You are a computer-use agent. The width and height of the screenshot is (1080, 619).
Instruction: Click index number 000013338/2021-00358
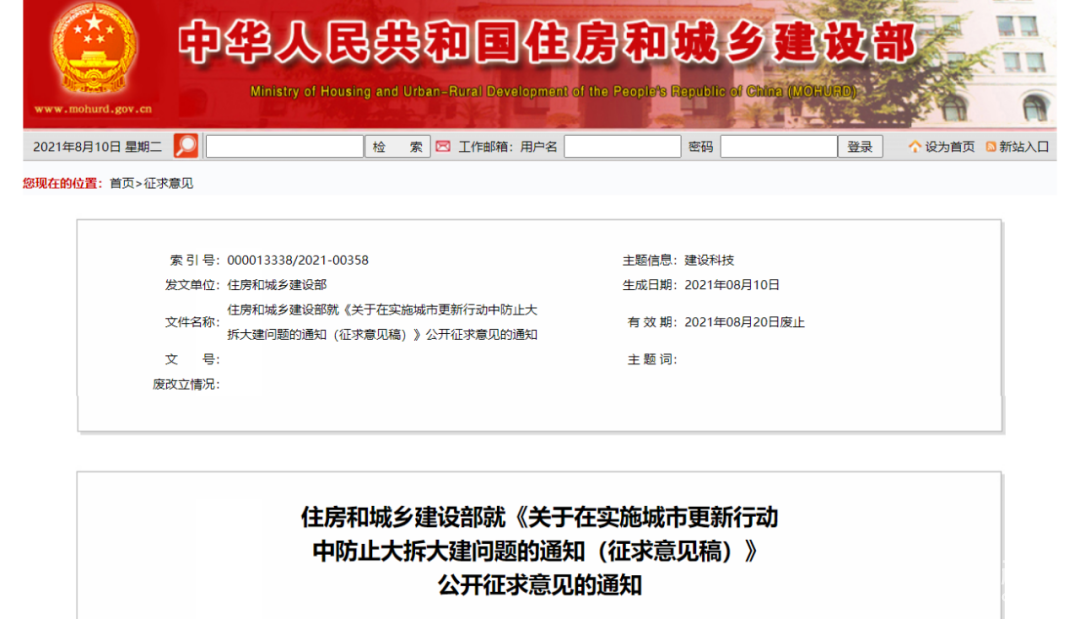(298, 260)
